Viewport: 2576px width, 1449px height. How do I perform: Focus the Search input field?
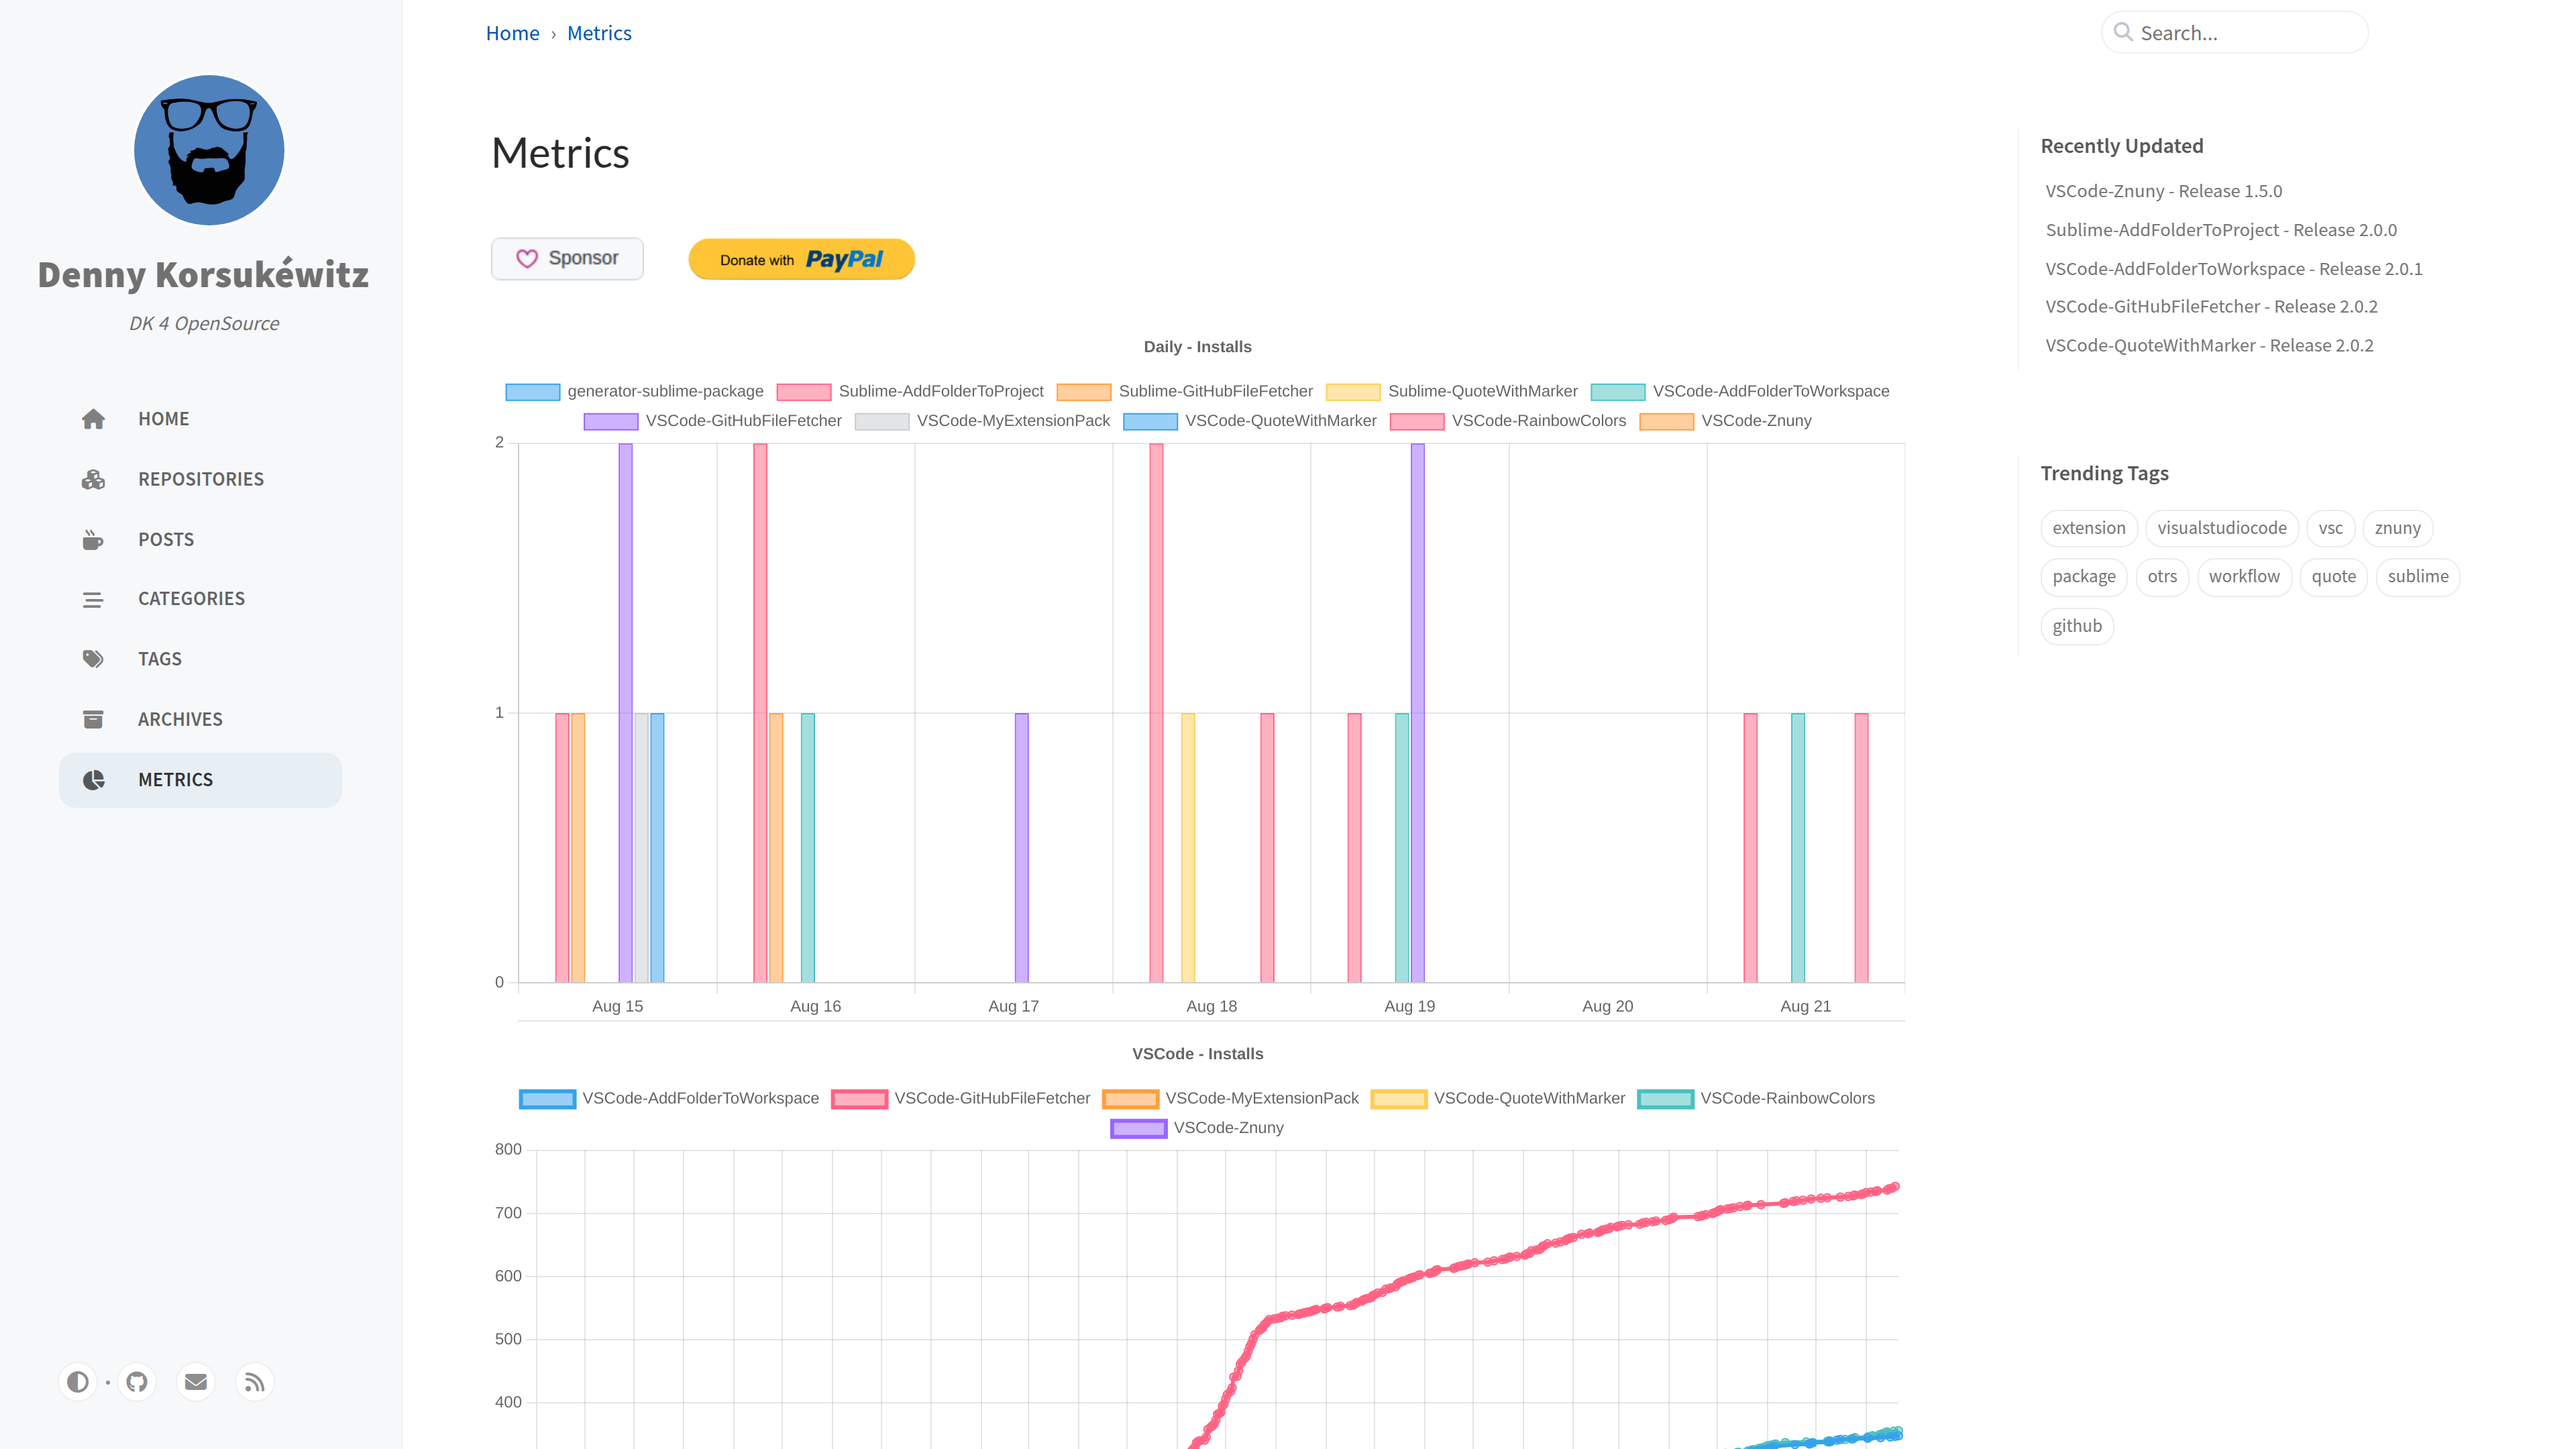click(2235, 32)
